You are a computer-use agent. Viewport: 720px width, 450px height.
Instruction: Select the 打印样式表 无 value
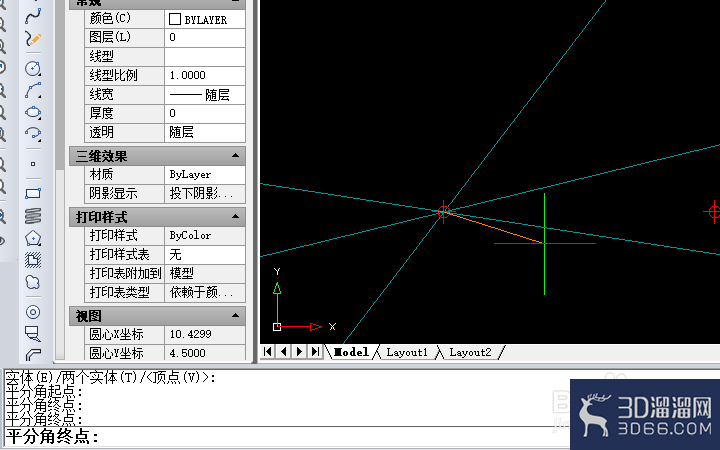(x=205, y=254)
